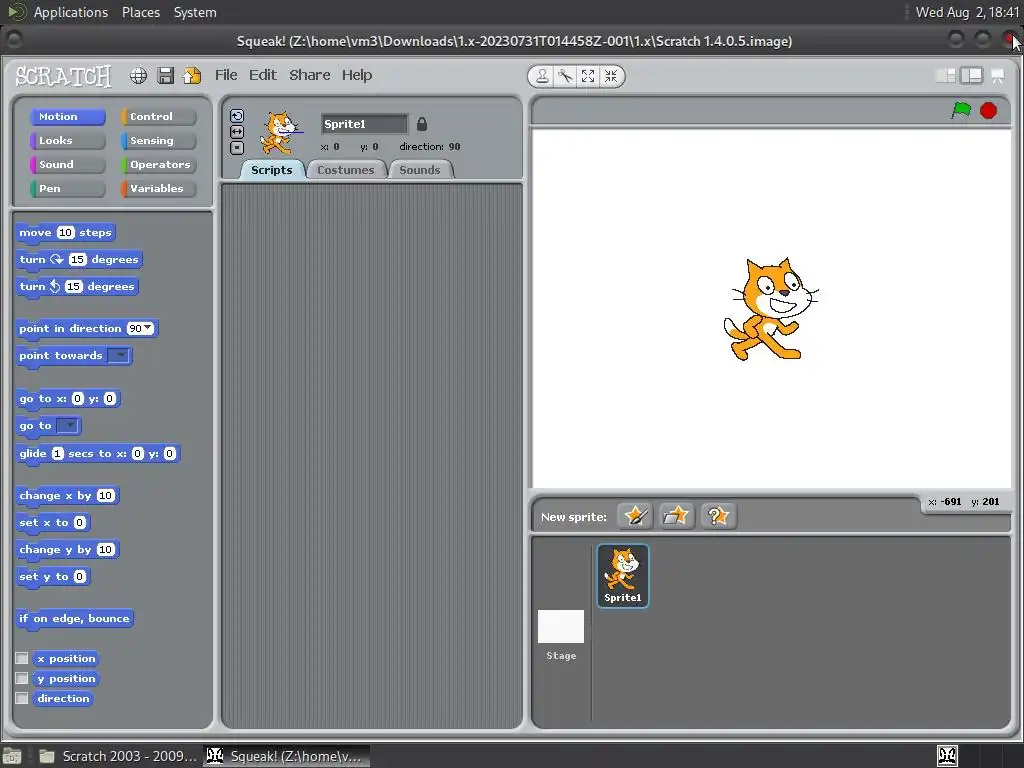The height and width of the screenshot is (768, 1024).
Task: Switch to the Scripts tab
Action: [272, 170]
